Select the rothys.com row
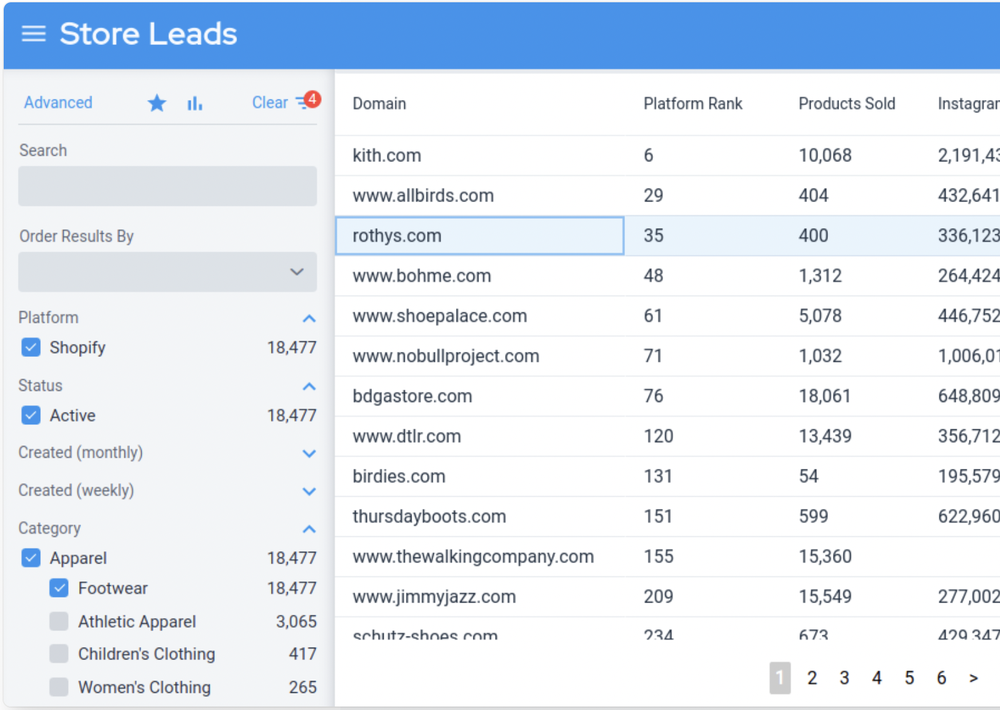This screenshot has width=1000, height=710. 479,236
